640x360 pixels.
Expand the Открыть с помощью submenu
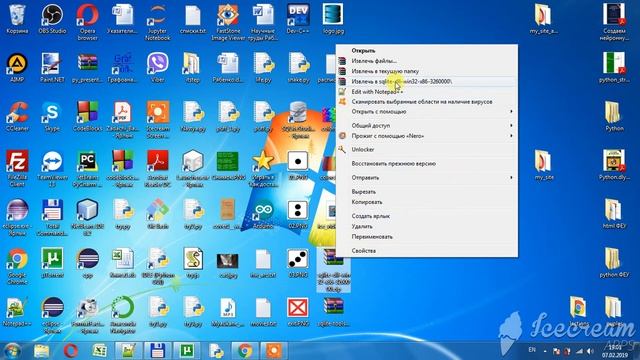pyautogui.click(x=427, y=111)
